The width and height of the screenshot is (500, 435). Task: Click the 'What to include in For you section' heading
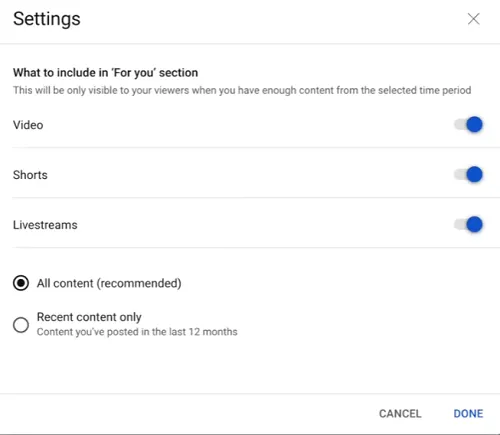point(105,73)
